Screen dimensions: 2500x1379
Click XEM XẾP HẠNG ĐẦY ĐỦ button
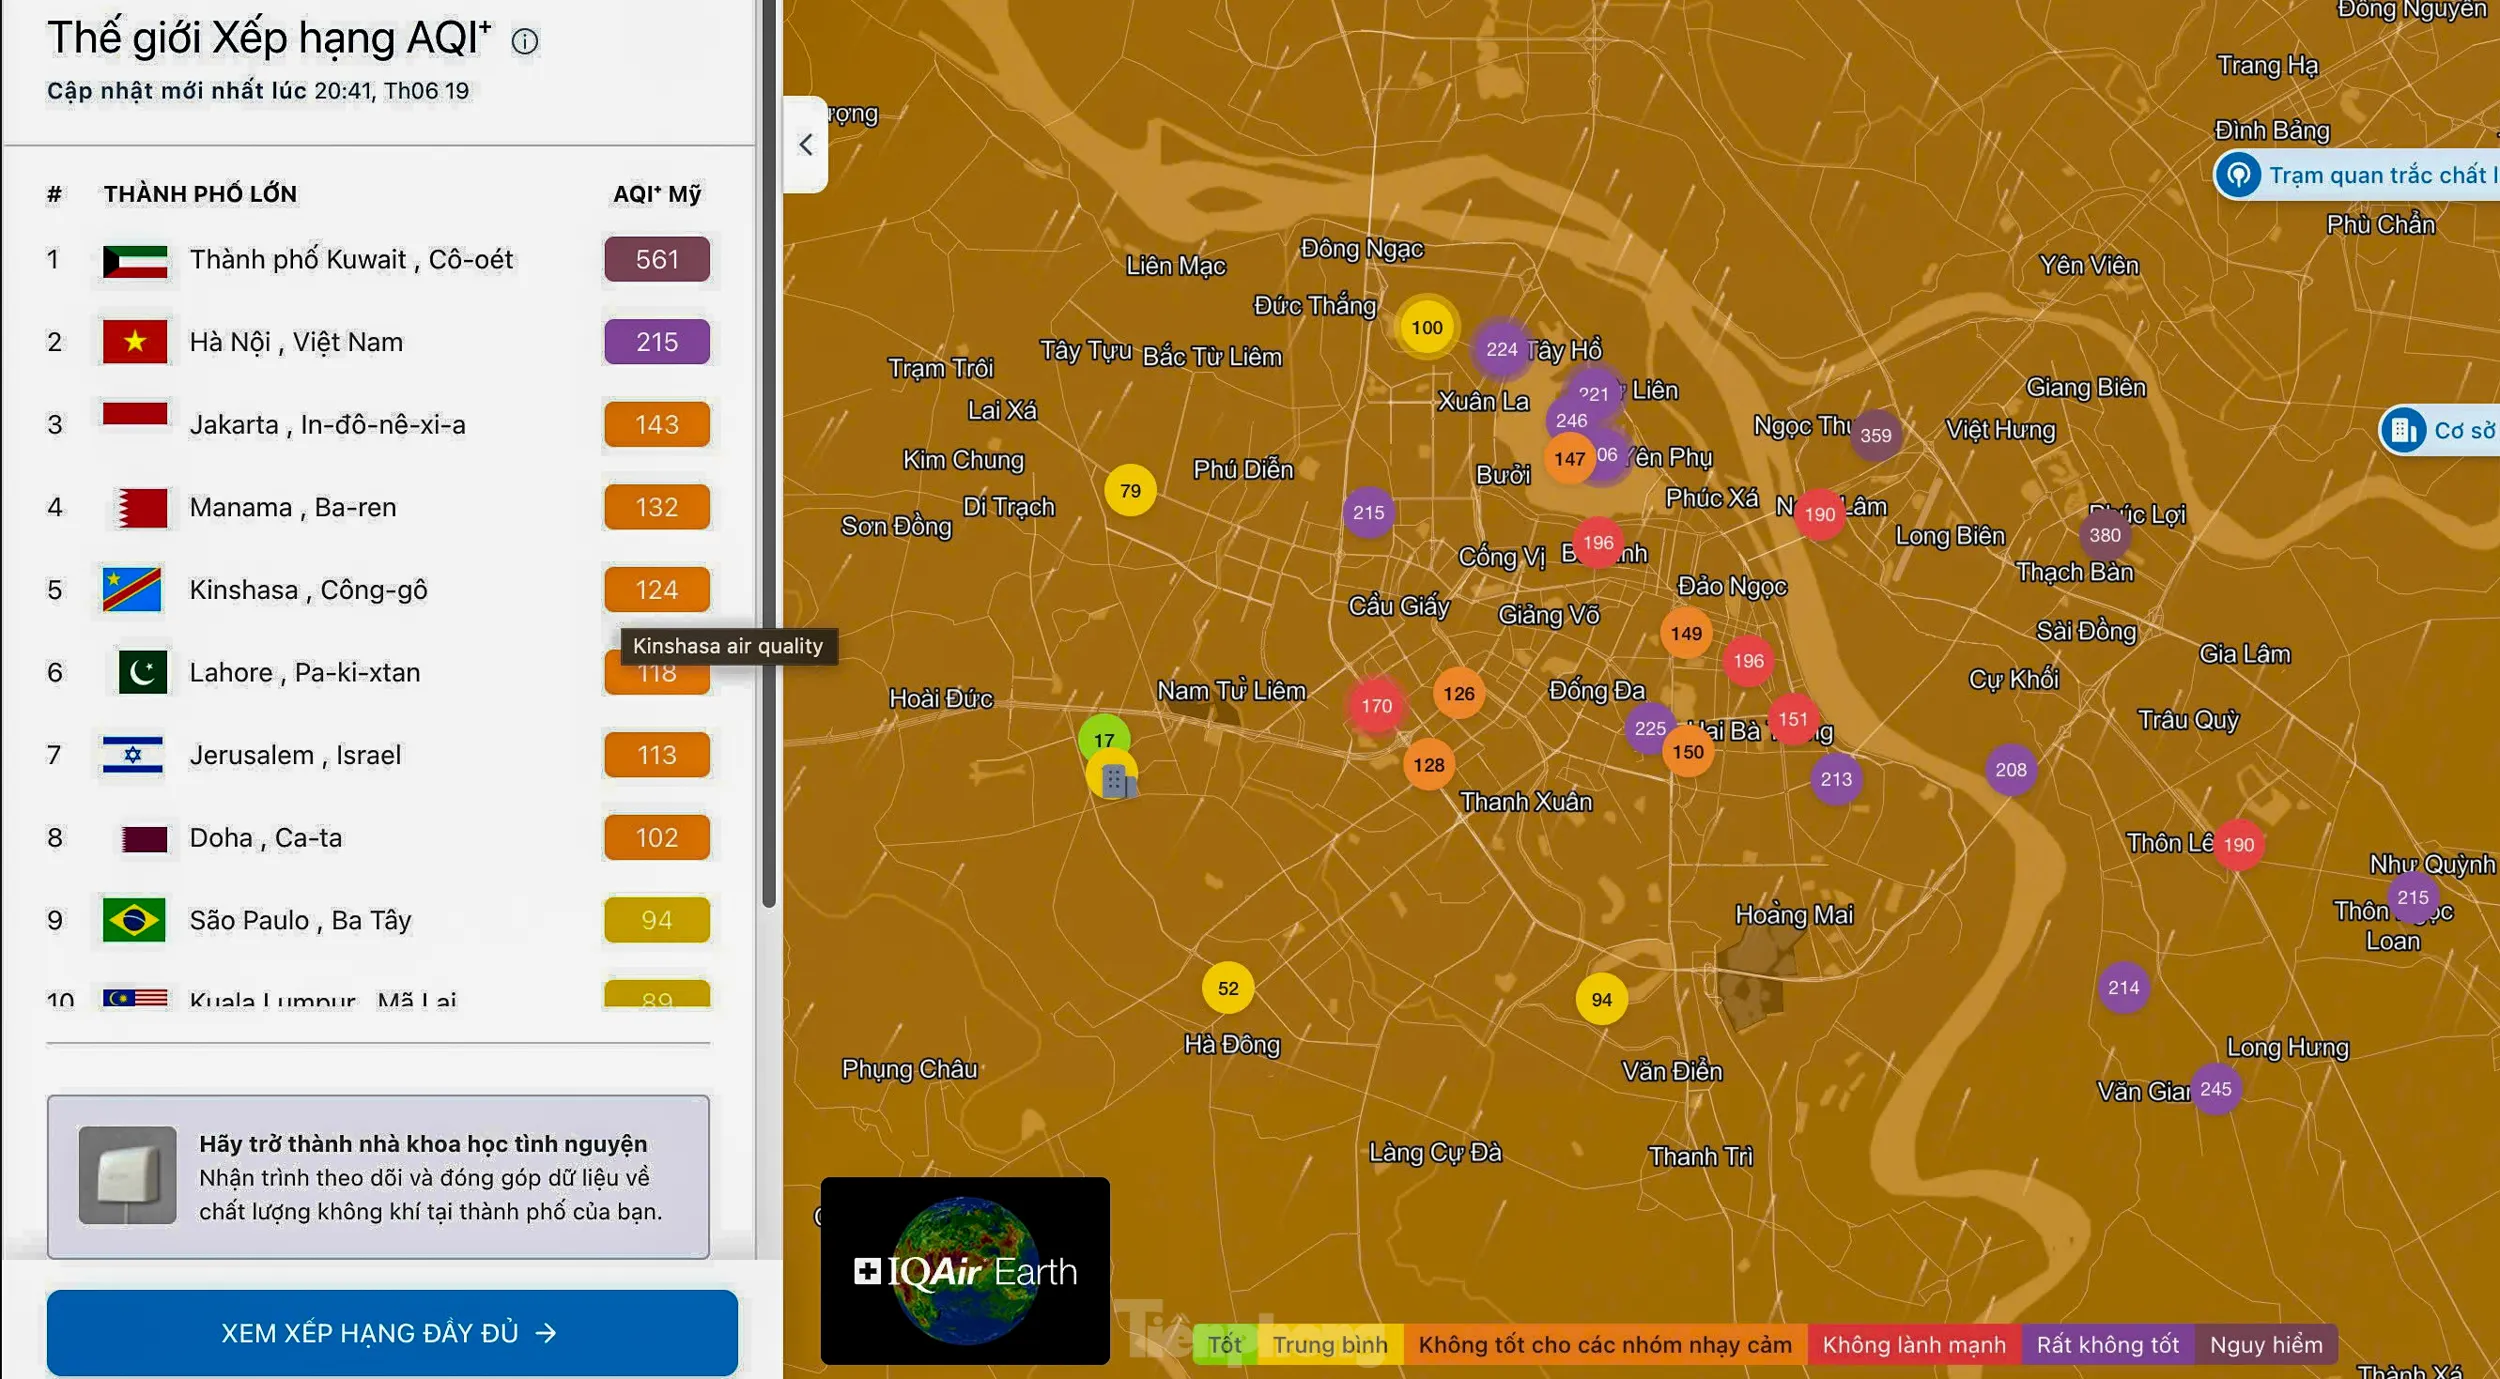tap(392, 1333)
